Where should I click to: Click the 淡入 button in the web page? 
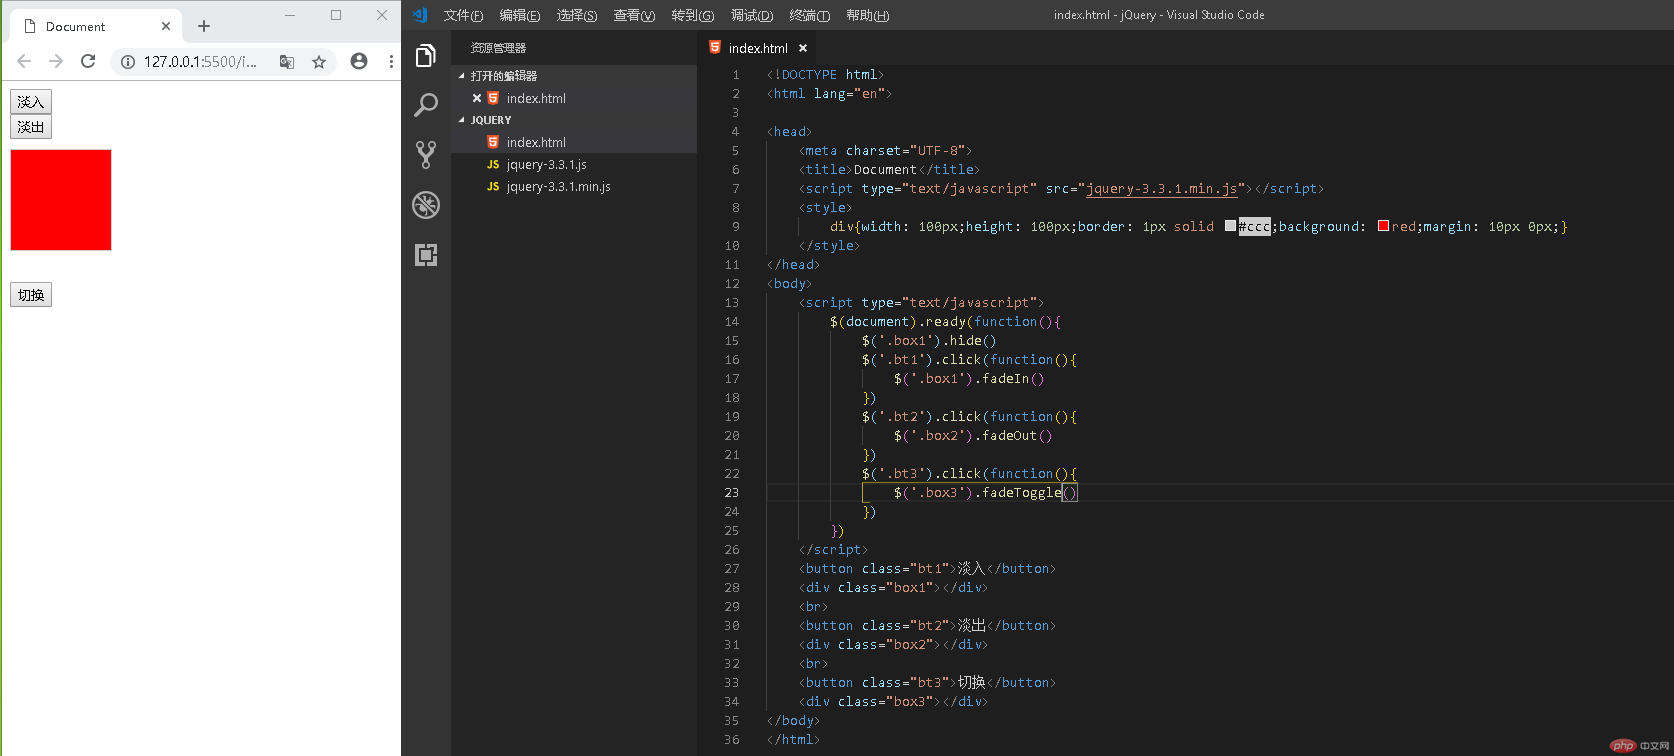31,102
